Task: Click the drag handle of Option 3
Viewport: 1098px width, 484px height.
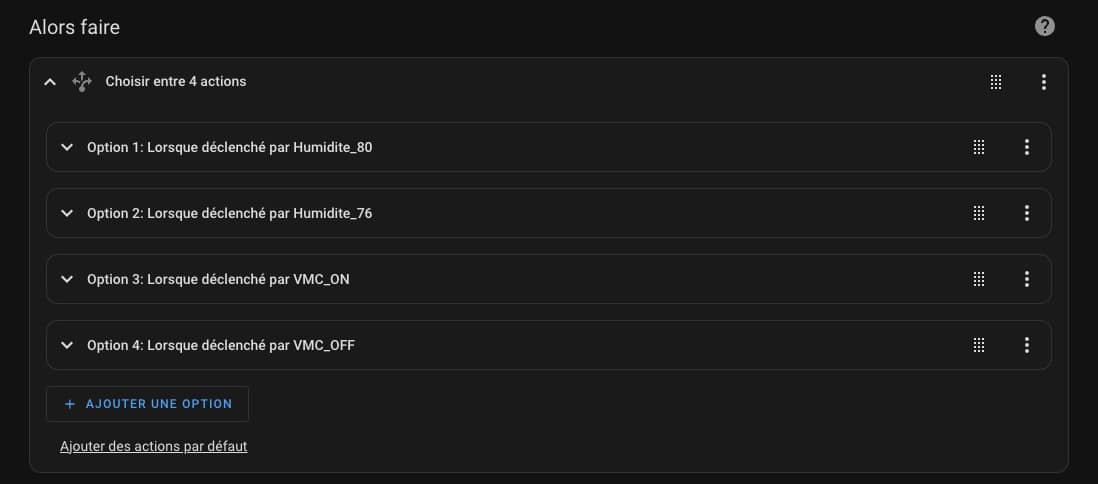Action: pyautogui.click(x=979, y=279)
